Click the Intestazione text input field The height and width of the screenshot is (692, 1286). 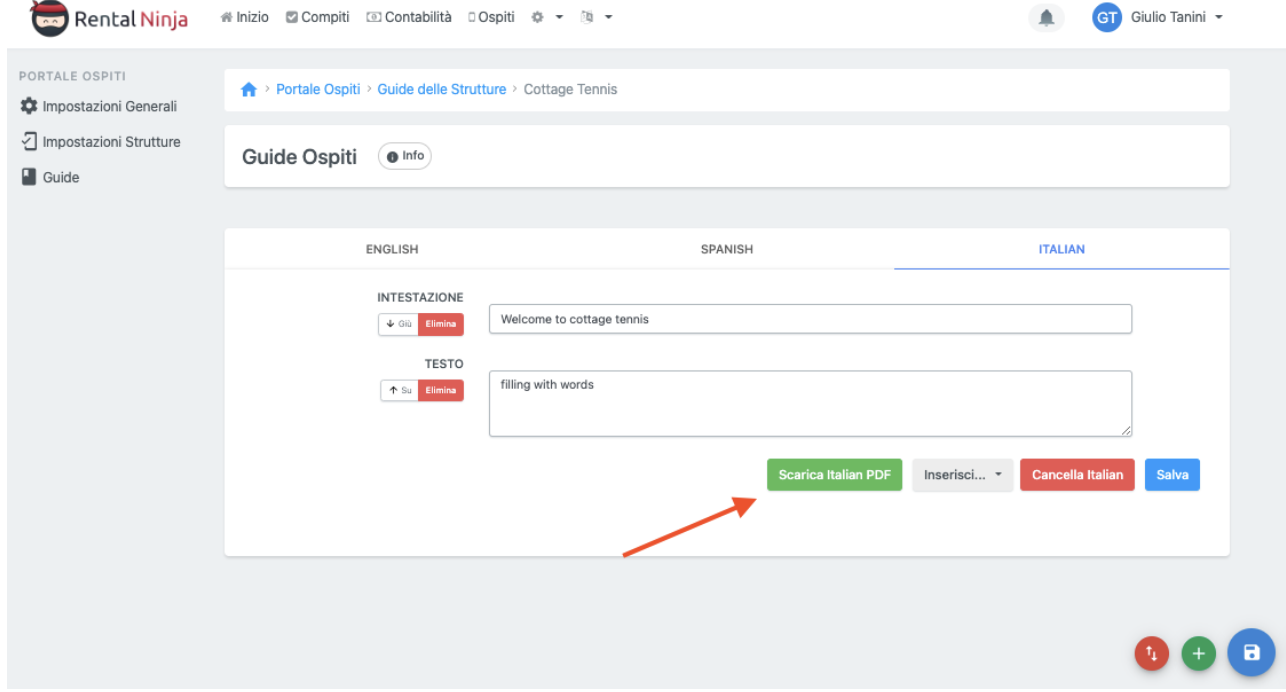810,319
